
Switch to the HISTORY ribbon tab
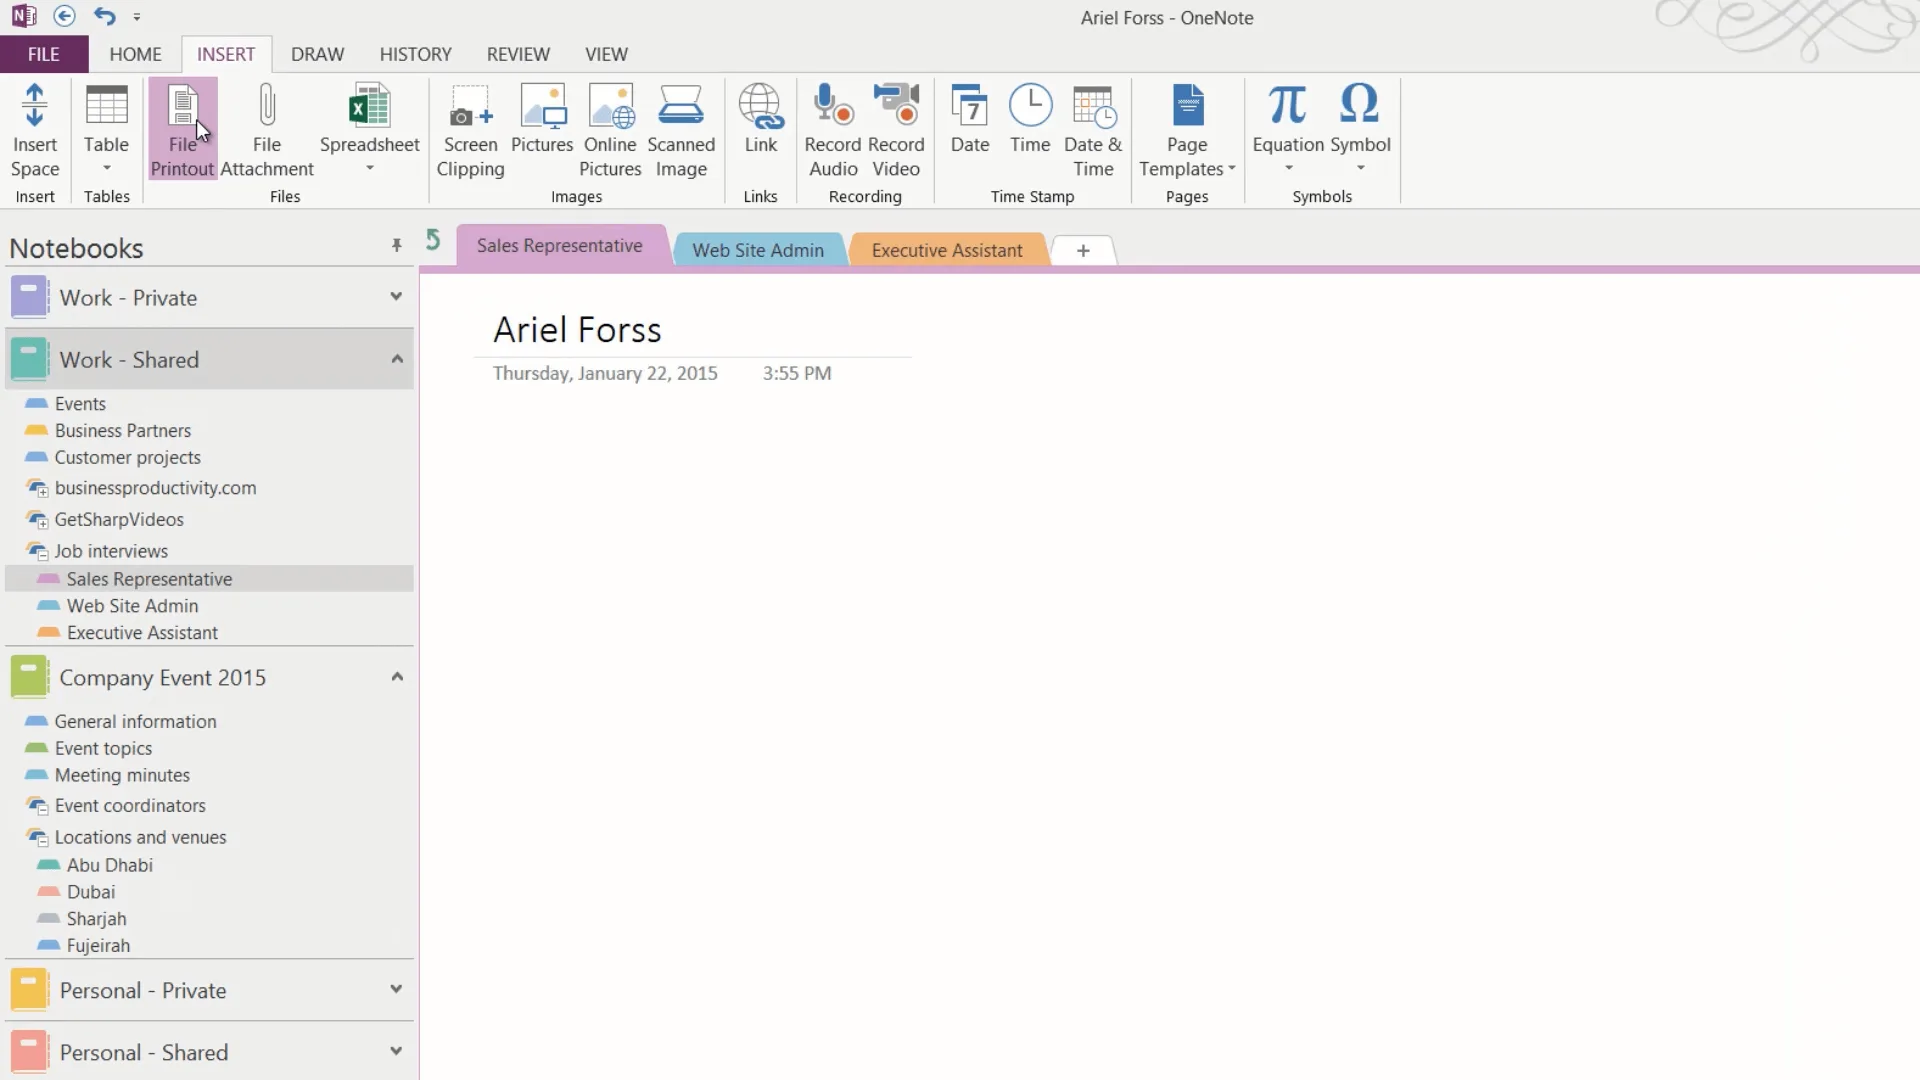416,54
